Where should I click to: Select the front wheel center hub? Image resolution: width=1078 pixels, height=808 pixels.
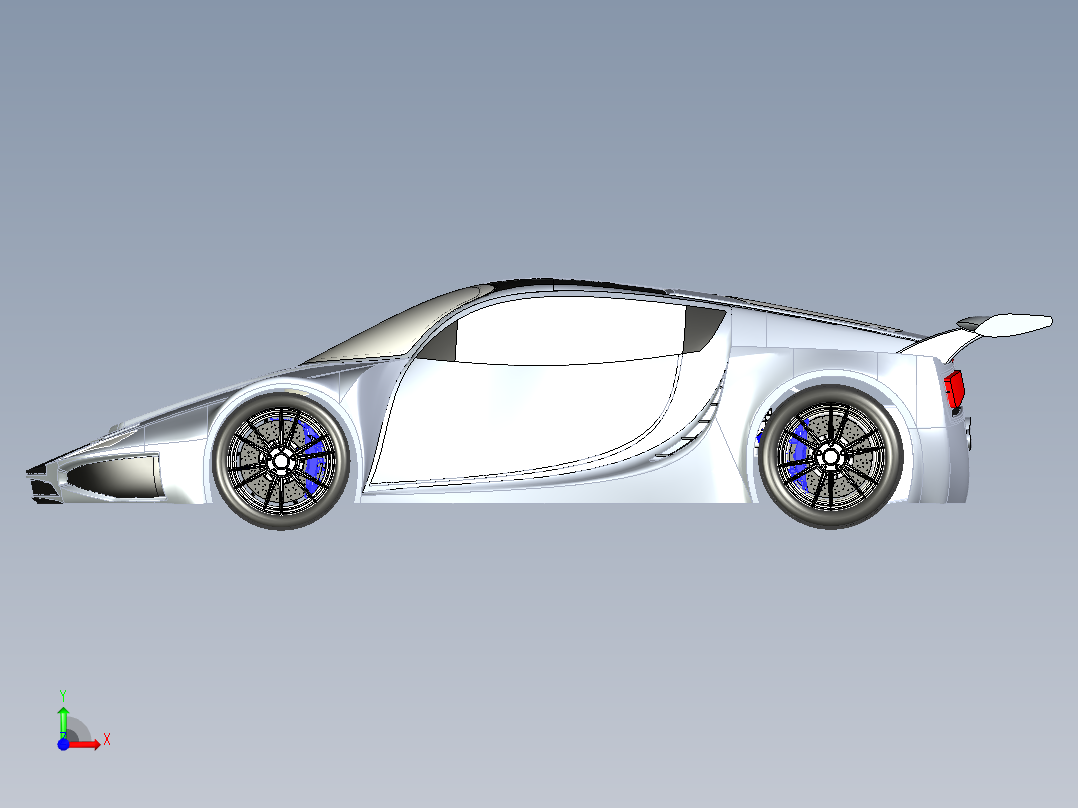(x=281, y=459)
